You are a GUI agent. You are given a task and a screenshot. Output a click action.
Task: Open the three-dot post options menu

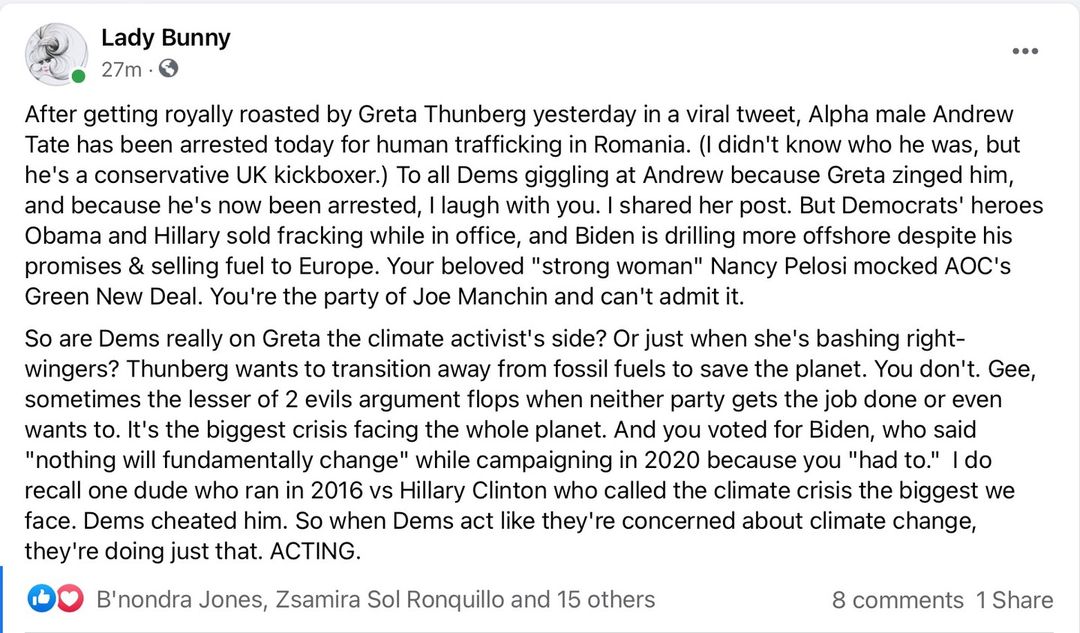coord(1025,52)
